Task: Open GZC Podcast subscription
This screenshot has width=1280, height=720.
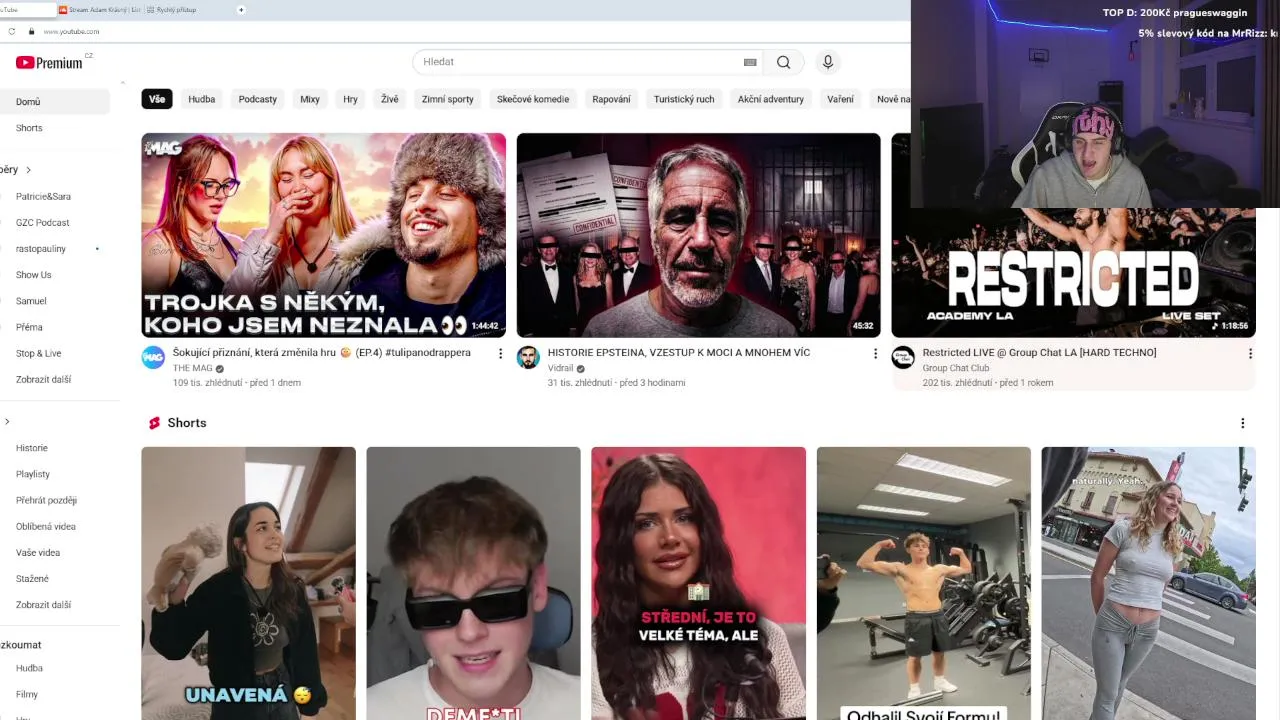Action: click(43, 223)
